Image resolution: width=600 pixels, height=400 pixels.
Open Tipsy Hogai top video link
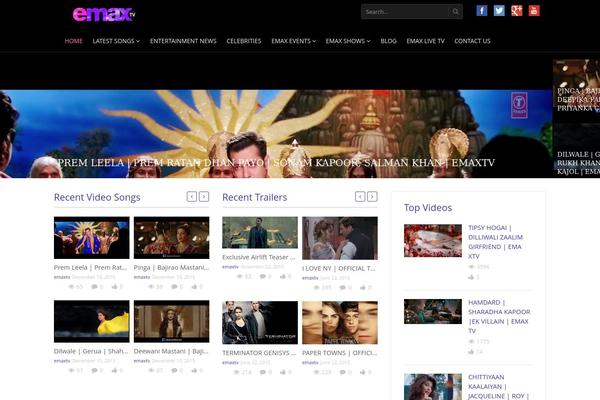pos(496,242)
